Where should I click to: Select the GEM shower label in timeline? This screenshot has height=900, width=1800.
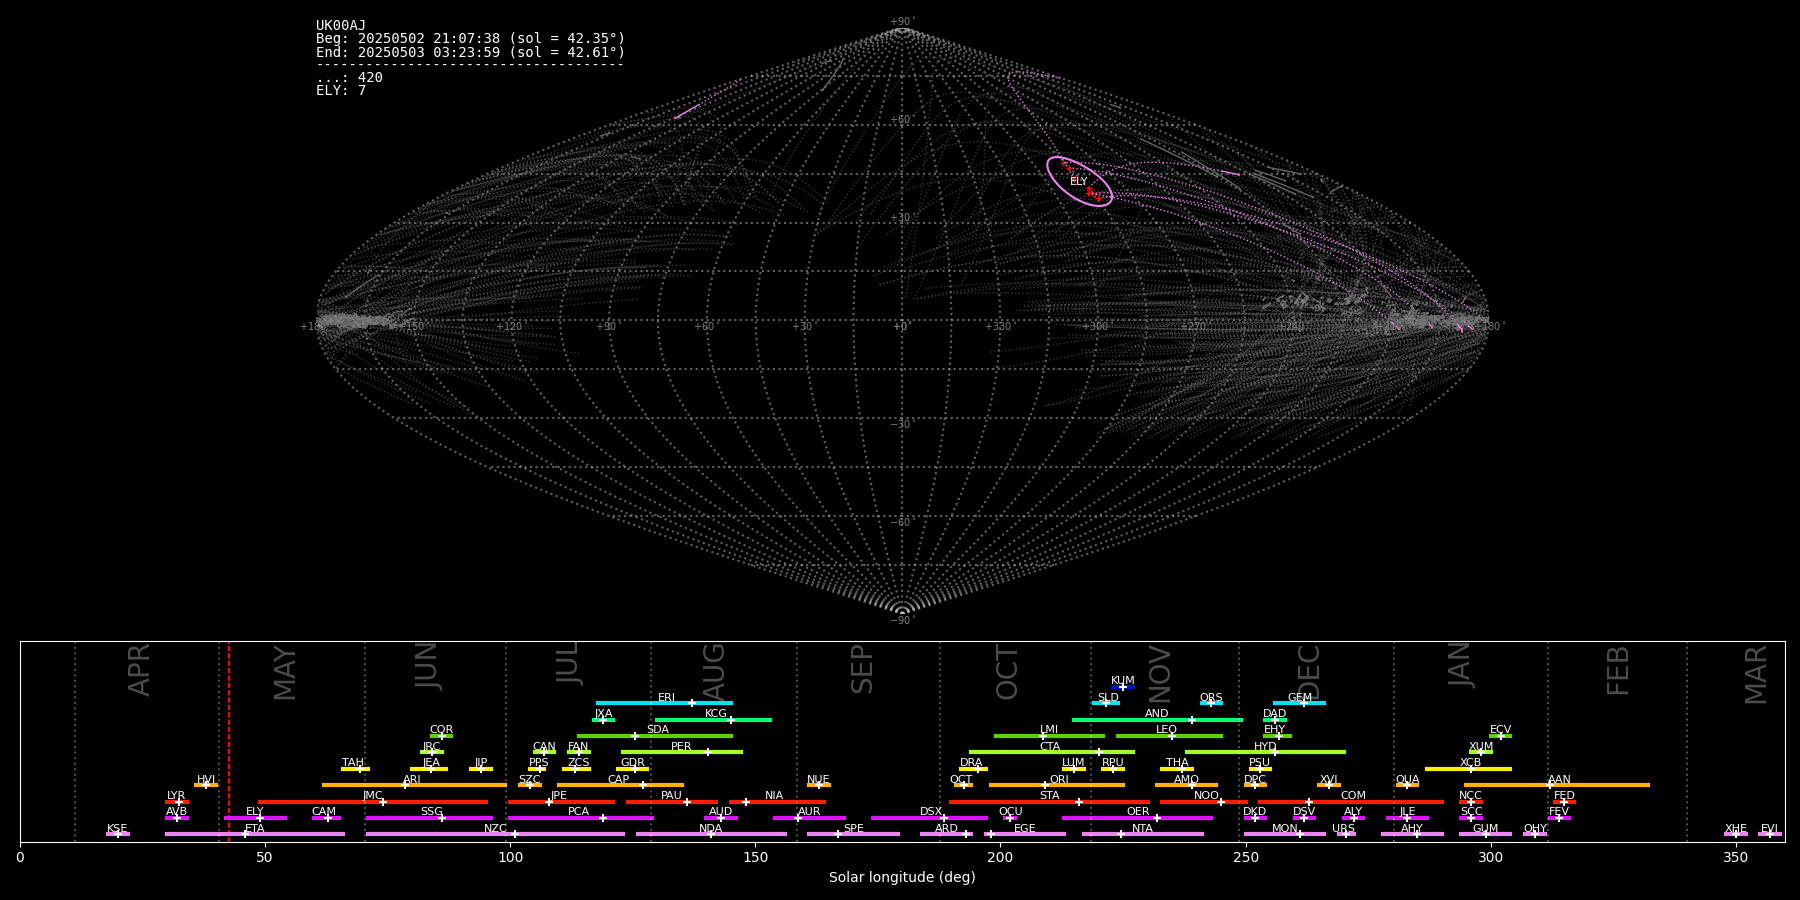pyautogui.click(x=1300, y=697)
